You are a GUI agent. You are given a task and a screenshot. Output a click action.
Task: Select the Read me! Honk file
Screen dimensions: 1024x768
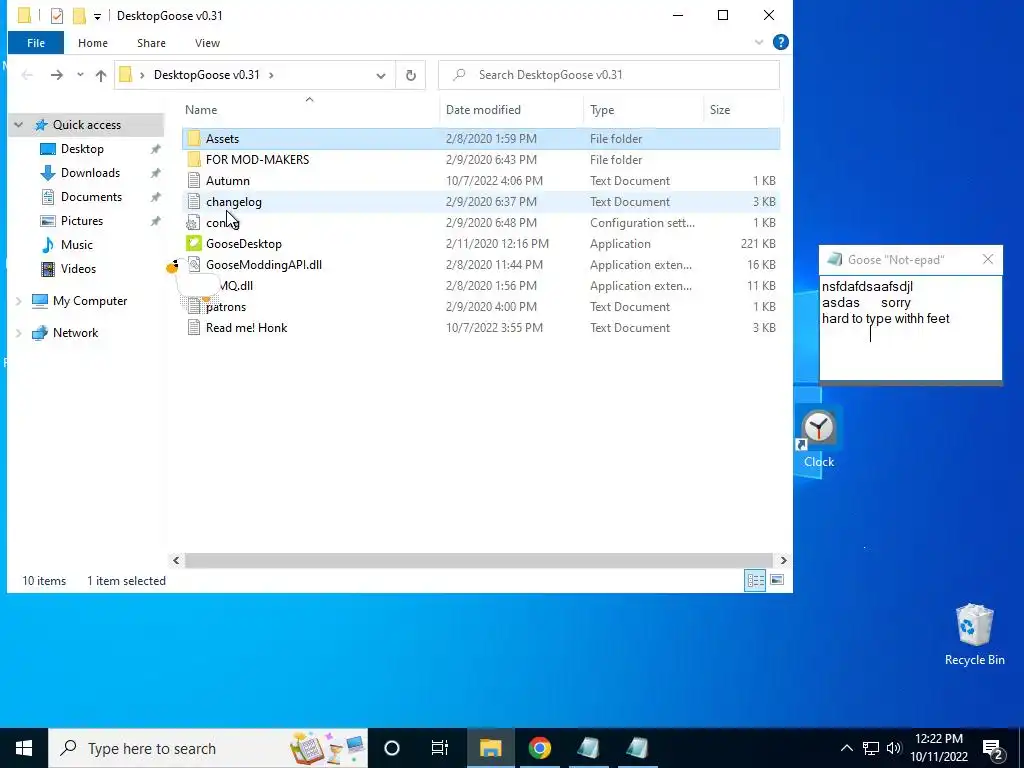click(x=246, y=328)
